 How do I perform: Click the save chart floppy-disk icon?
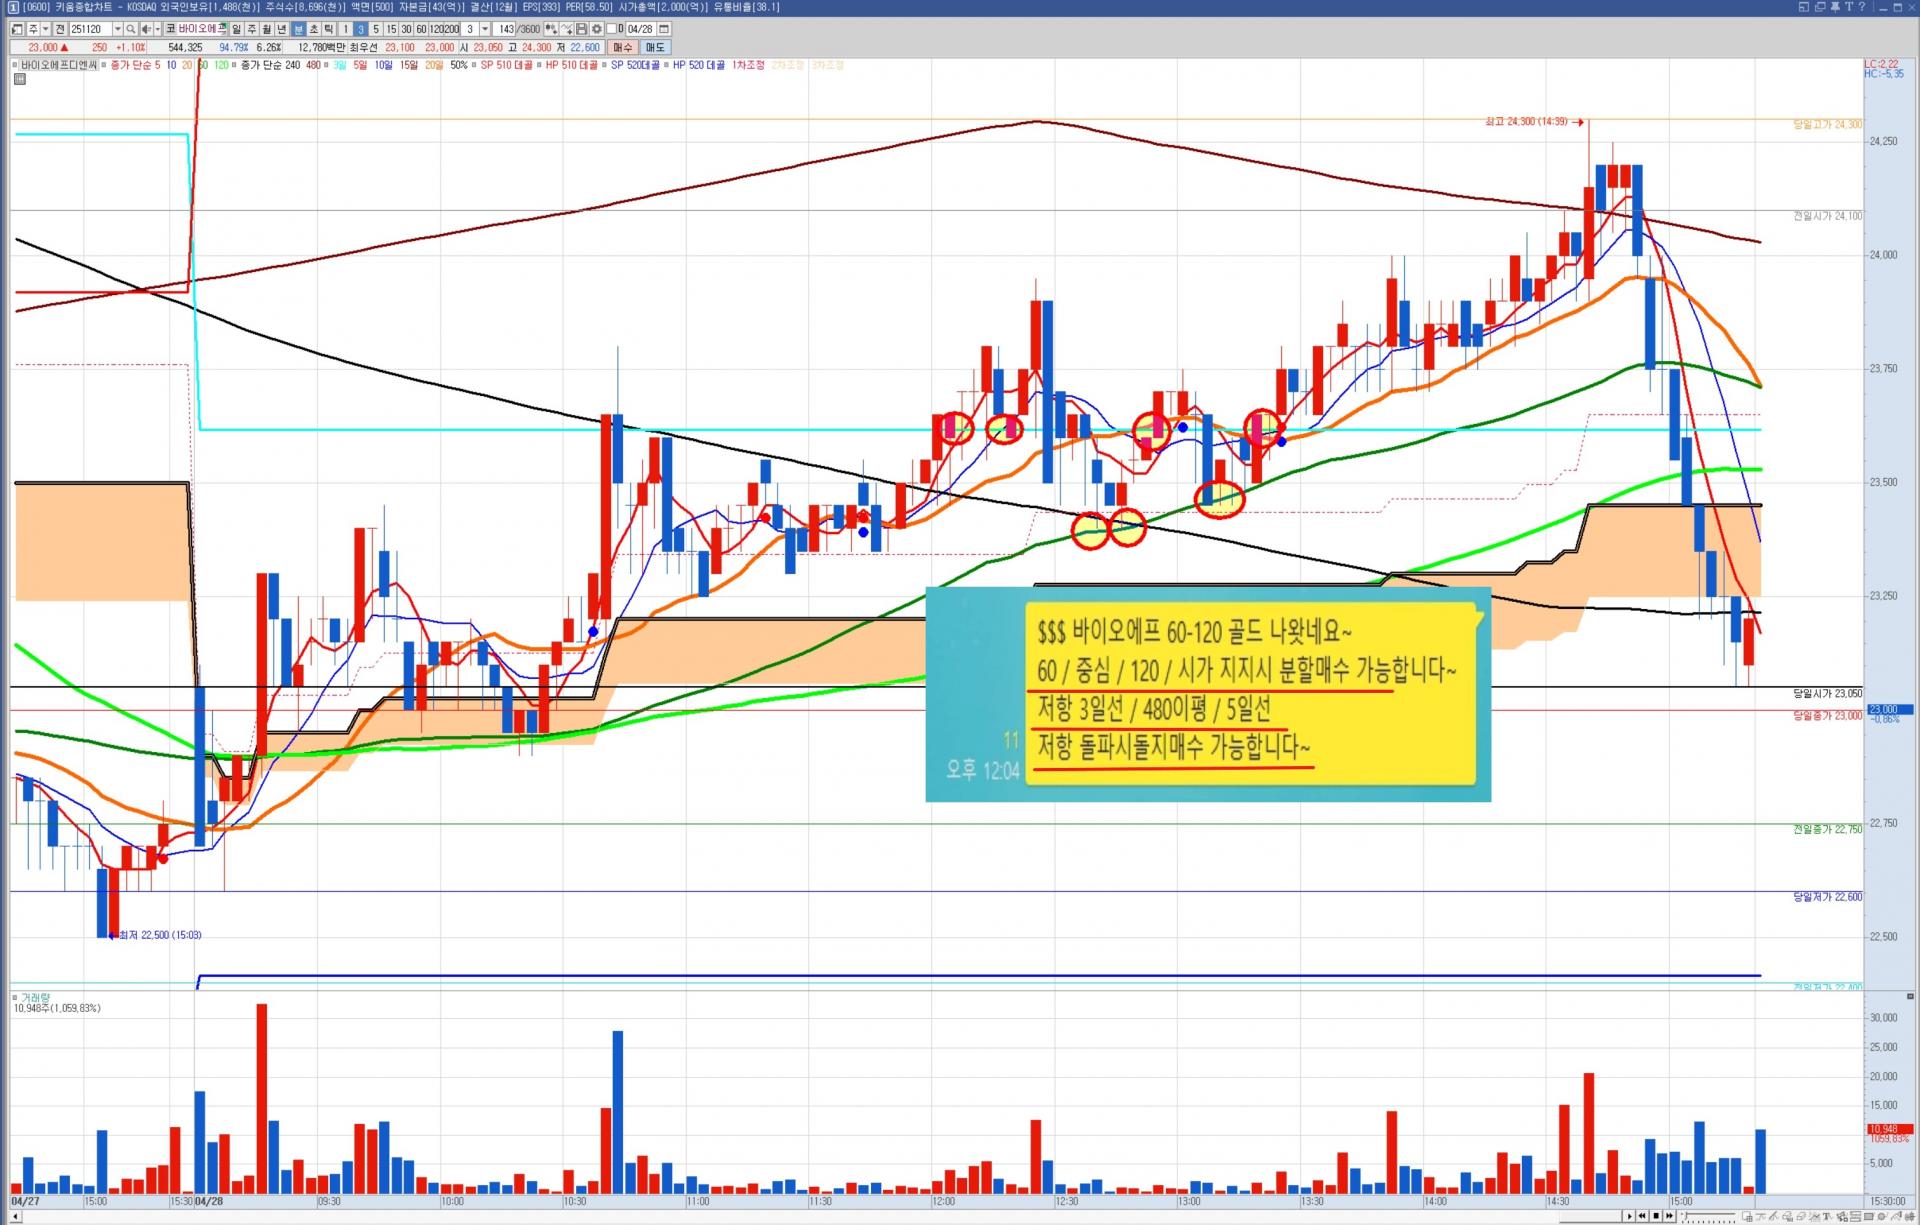pos(581,29)
